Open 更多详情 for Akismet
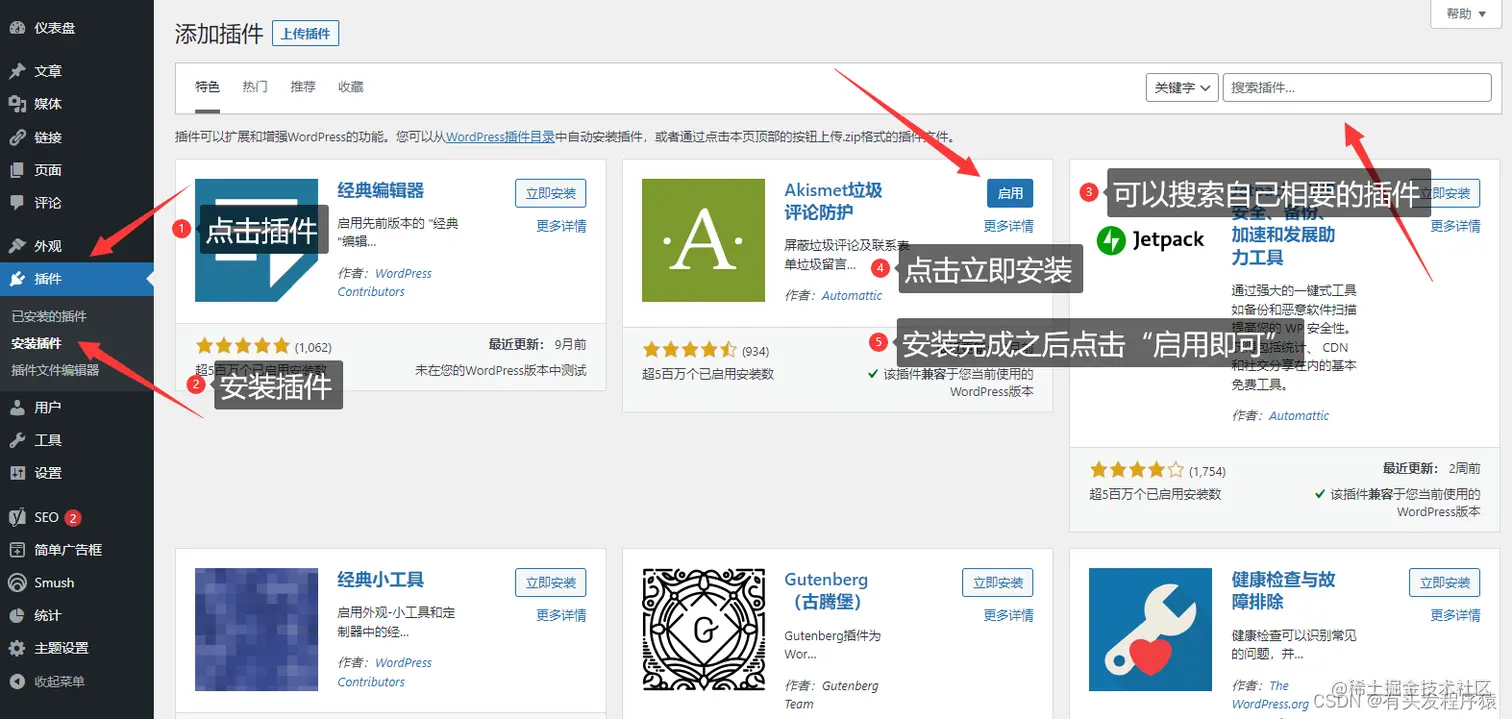 pos(1008,226)
